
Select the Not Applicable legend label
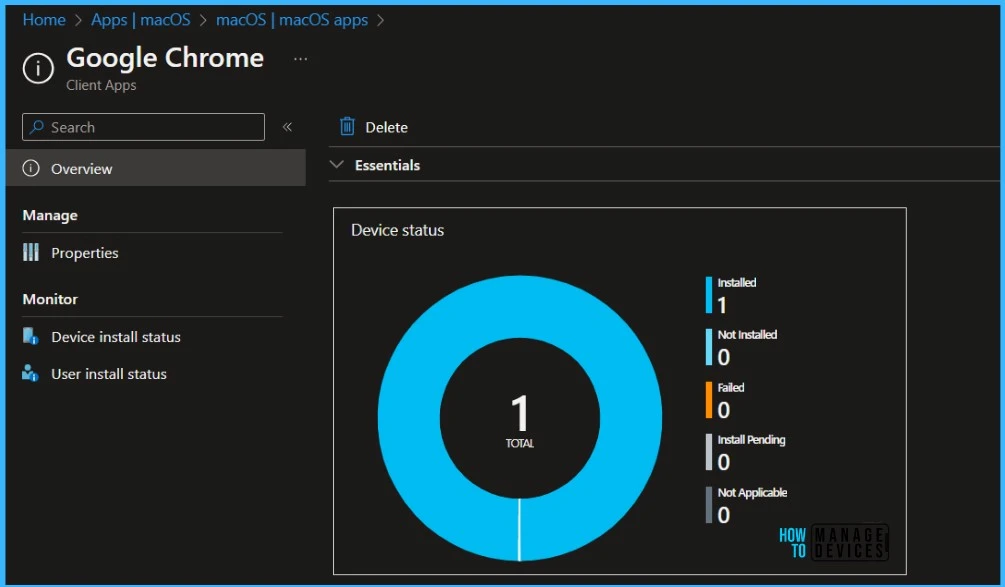[x=752, y=493]
